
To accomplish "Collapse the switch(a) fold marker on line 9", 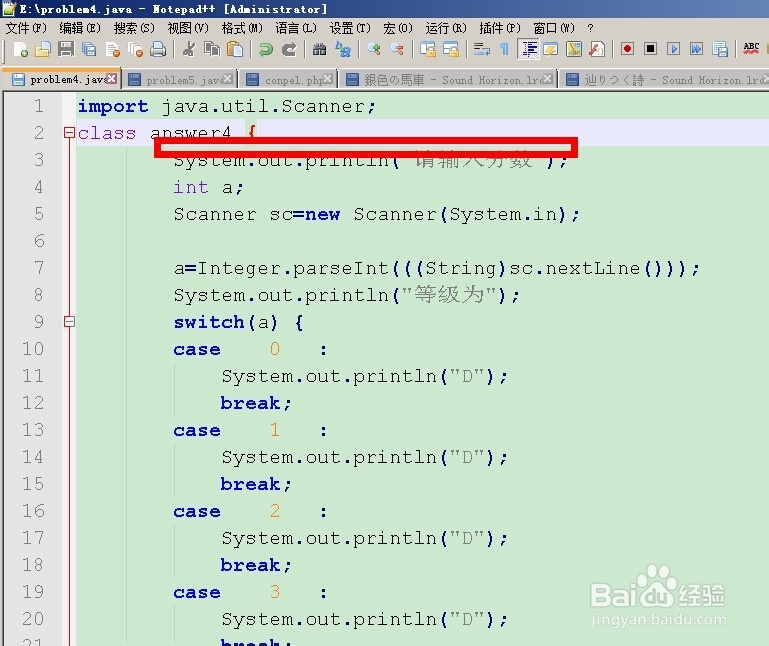I will pyautogui.click(x=69, y=322).
